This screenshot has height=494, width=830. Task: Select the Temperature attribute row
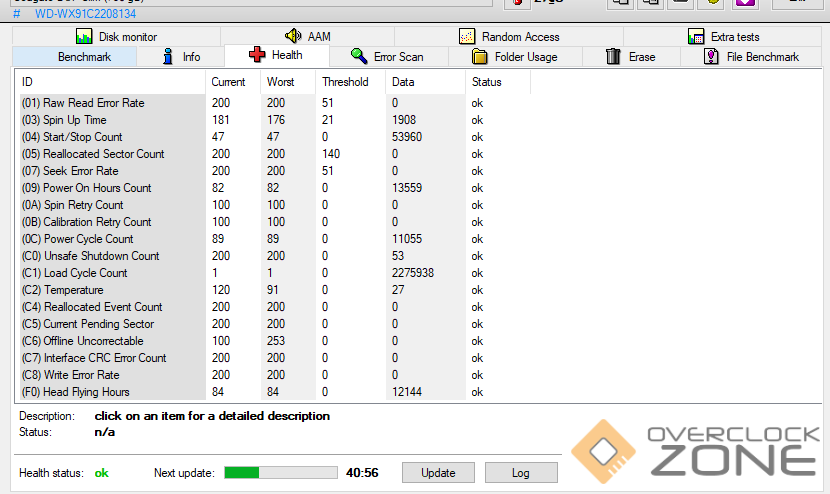pyautogui.click(x=72, y=290)
